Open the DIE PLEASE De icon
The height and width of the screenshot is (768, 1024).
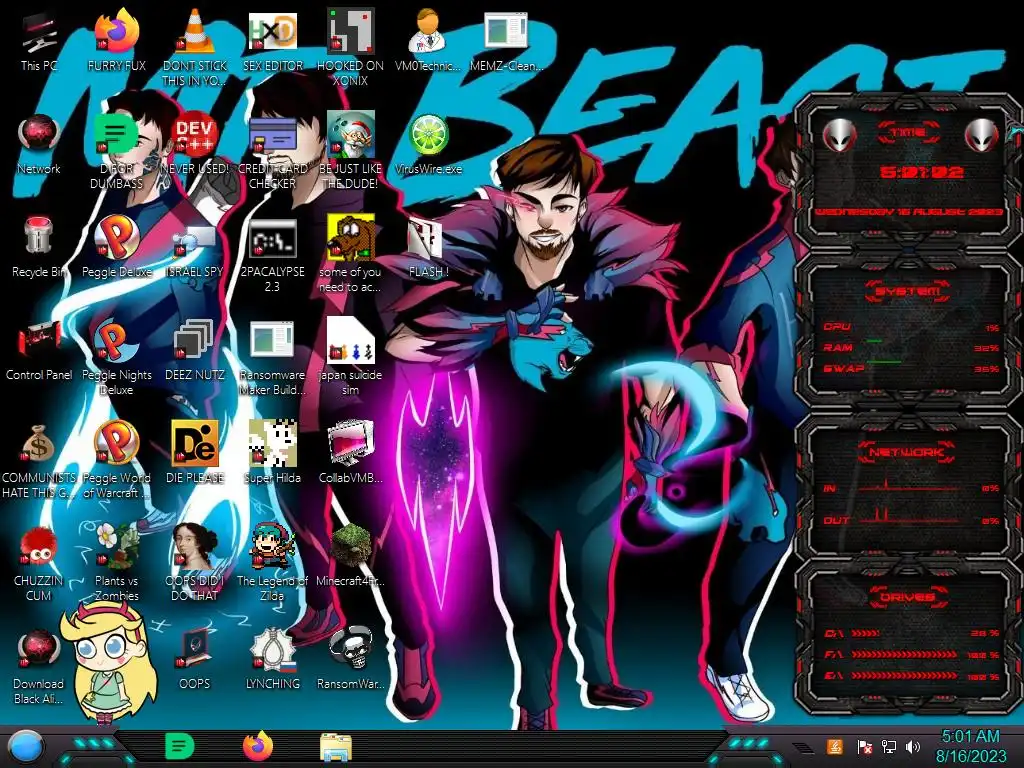(x=195, y=452)
